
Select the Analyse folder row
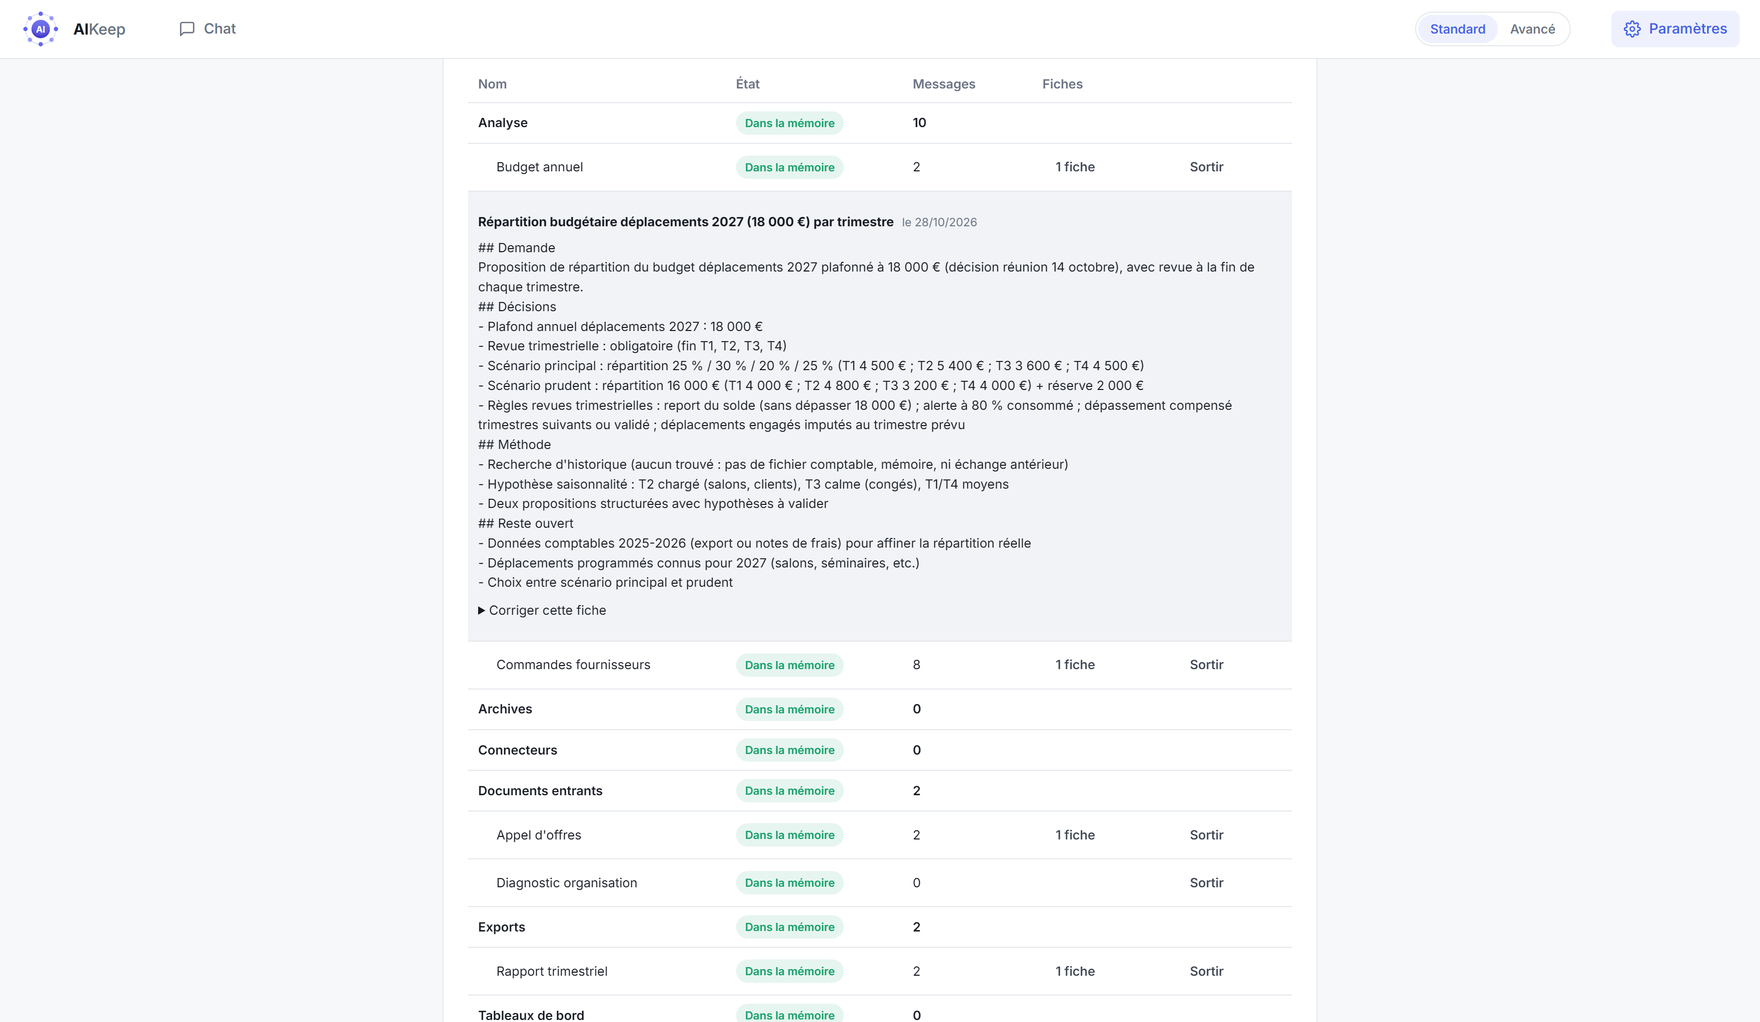[x=880, y=123]
